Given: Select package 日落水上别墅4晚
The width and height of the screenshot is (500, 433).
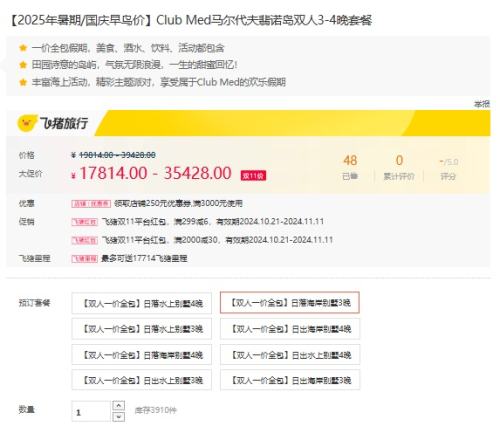Looking at the screenshot, I should click(x=142, y=303).
